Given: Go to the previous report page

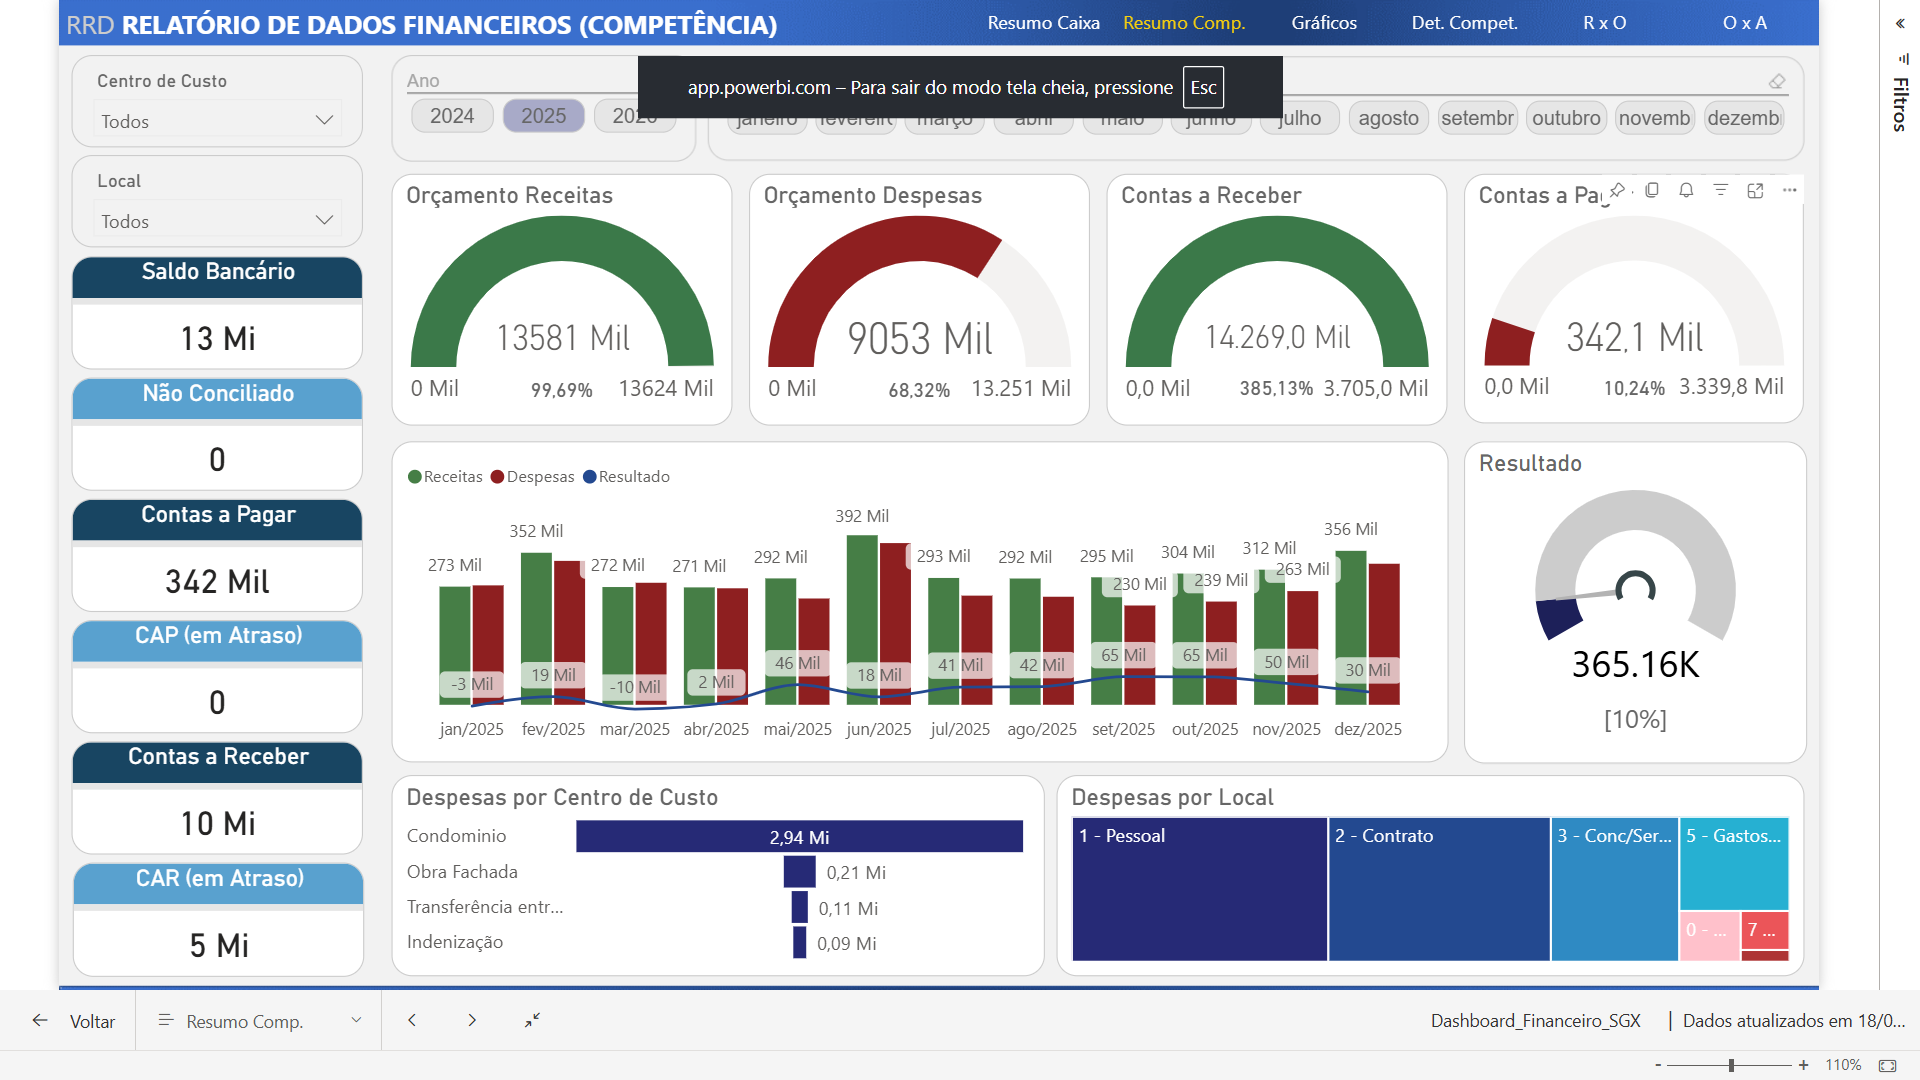Looking at the screenshot, I should [x=412, y=1020].
